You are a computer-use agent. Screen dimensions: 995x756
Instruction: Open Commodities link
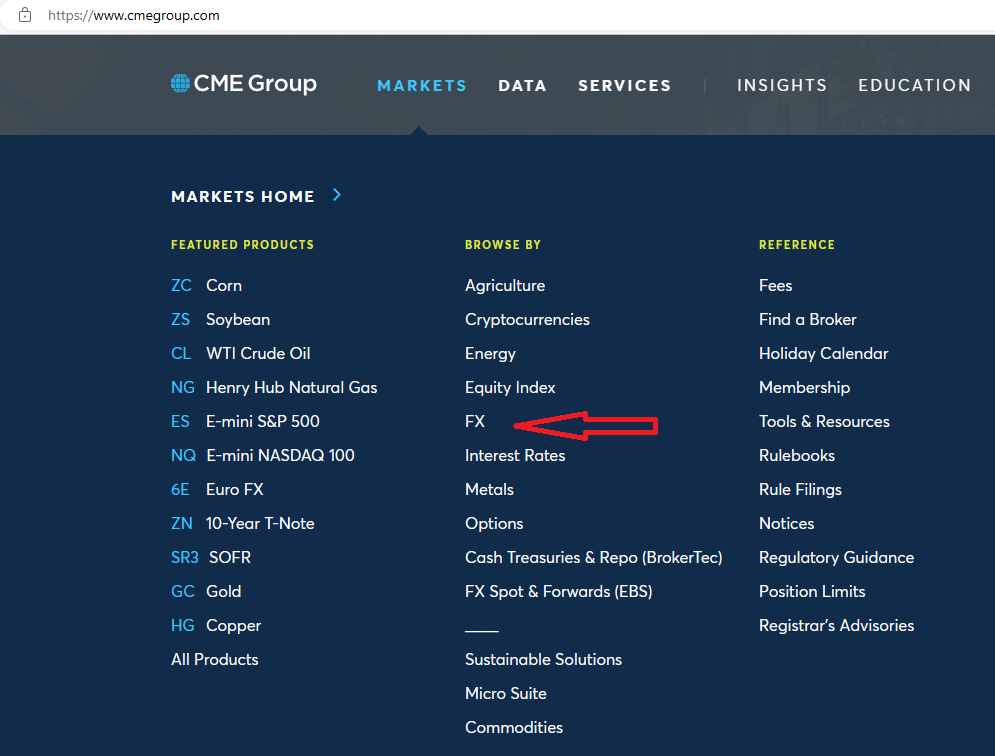pyautogui.click(x=514, y=727)
